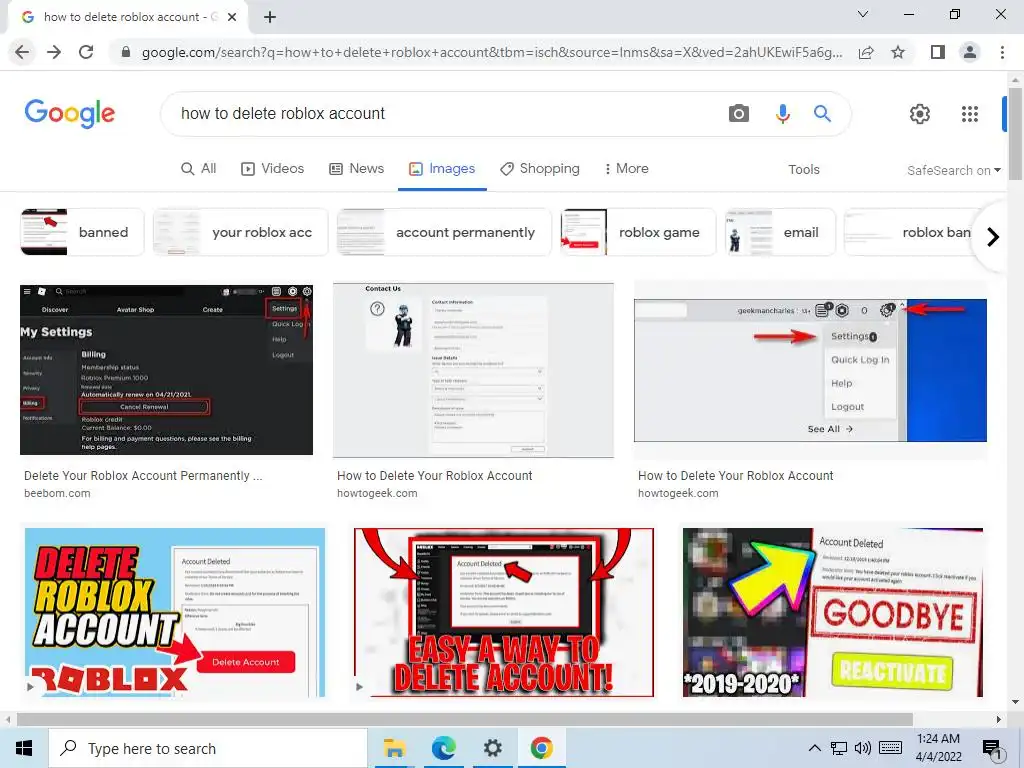This screenshot has height=768, width=1024.
Task: View site security lock info
Action: pyautogui.click(x=126, y=52)
